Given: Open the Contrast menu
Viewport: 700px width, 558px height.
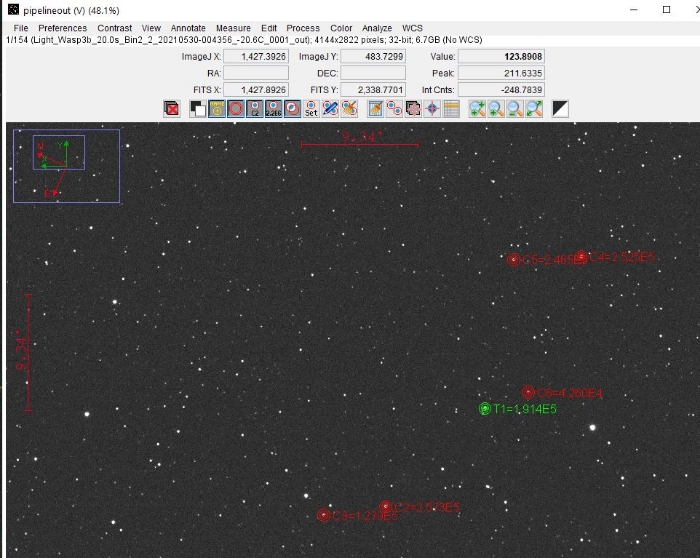Looking at the screenshot, I should pos(115,28).
